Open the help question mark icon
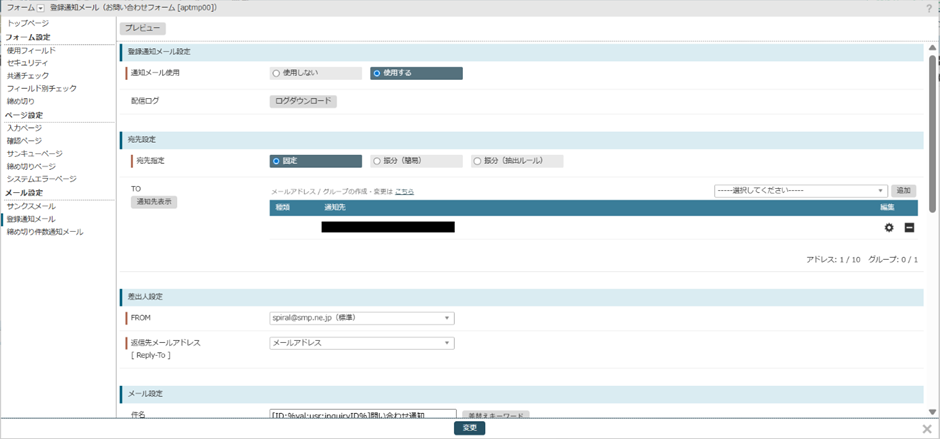 click(x=929, y=8)
